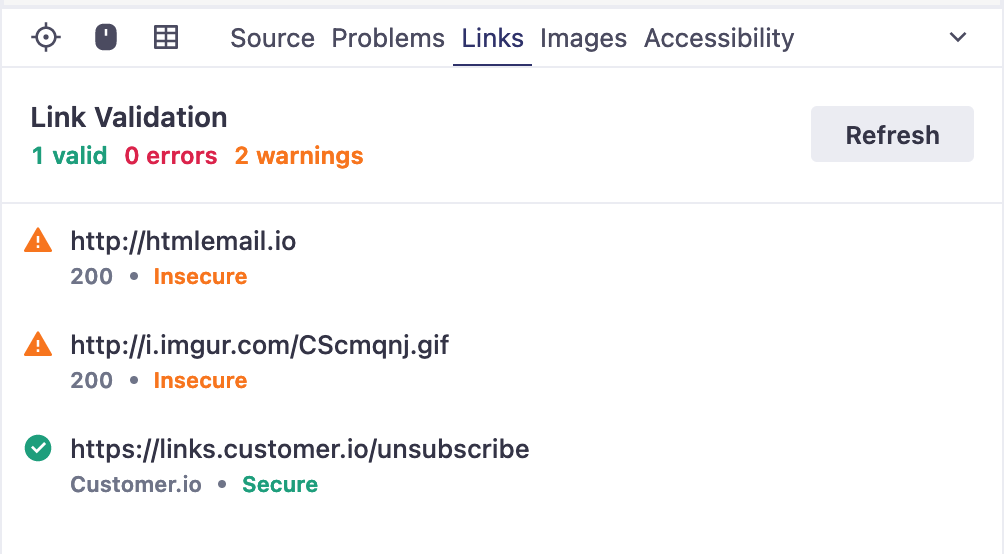Select the Links tab
Viewport: 1004px width, 554px height.
[x=492, y=38]
